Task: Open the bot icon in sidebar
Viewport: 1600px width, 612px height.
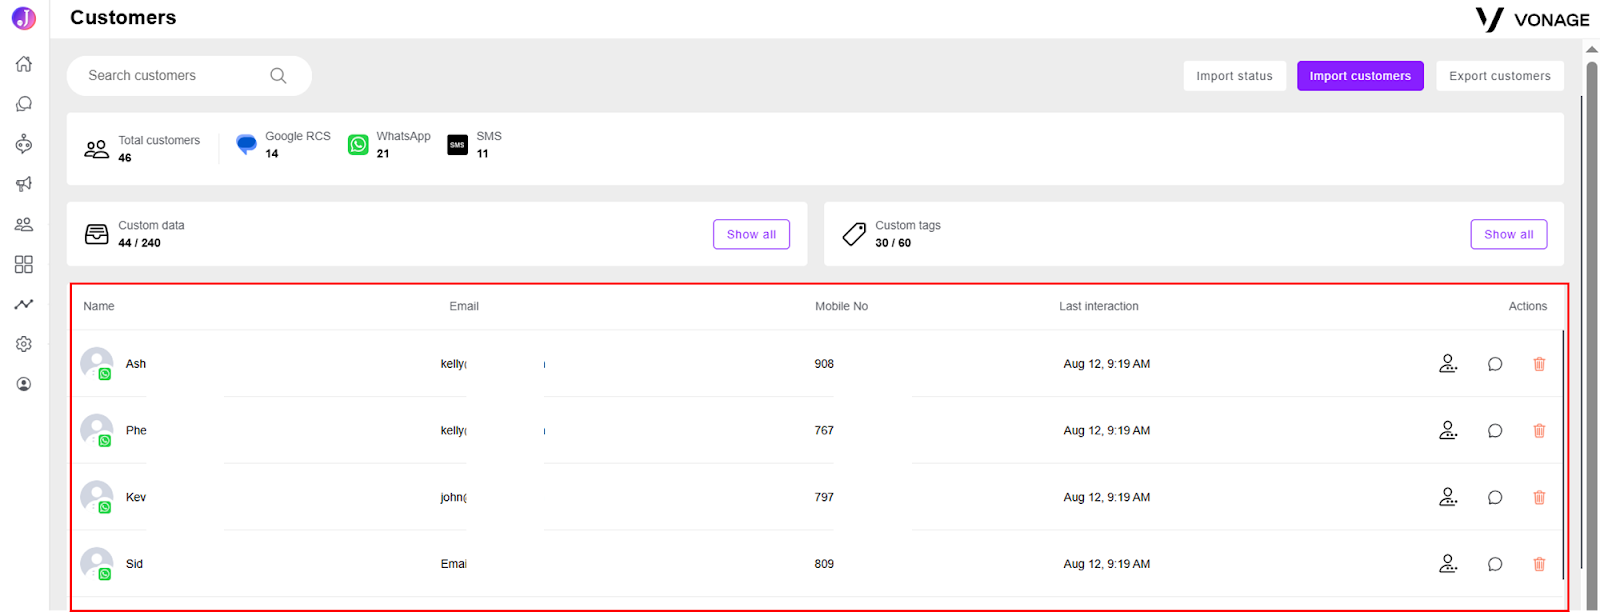Action: [24, 144]
